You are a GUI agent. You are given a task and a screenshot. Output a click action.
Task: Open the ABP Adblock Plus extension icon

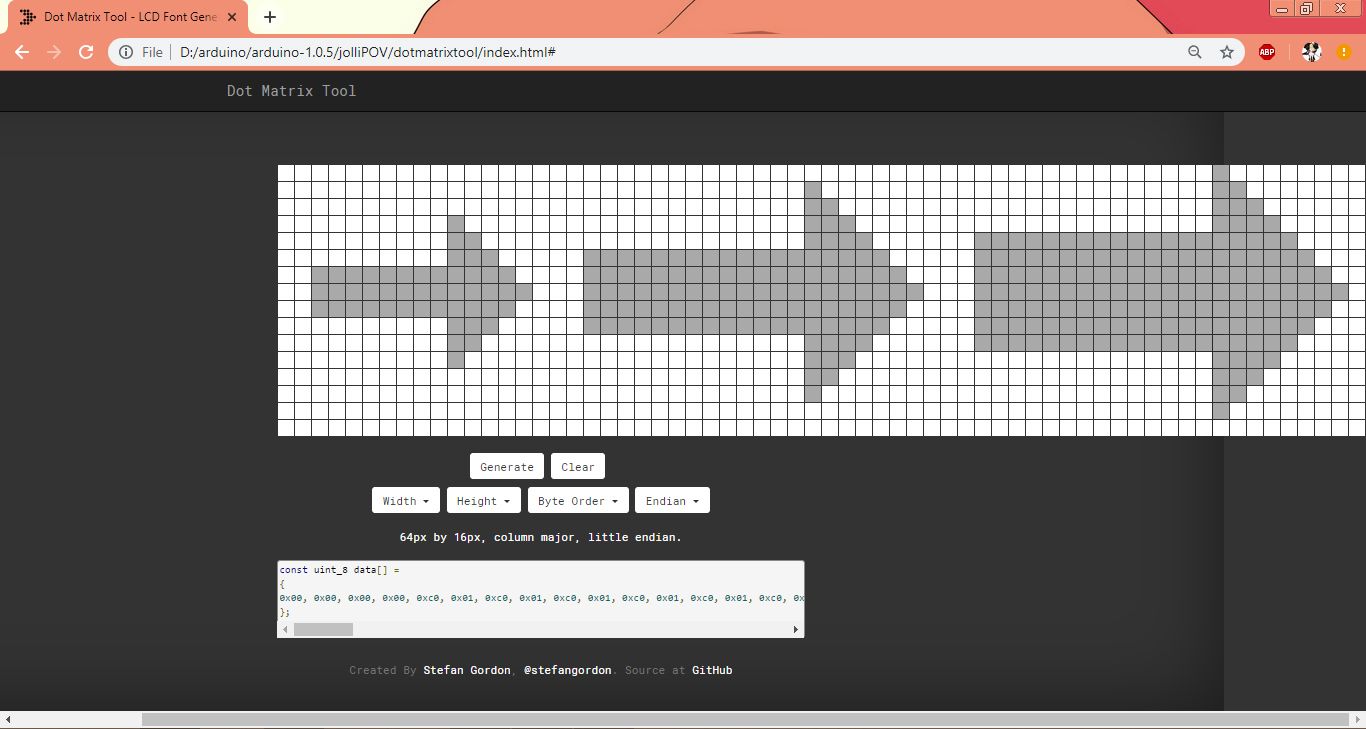(x=1267, y=52)
